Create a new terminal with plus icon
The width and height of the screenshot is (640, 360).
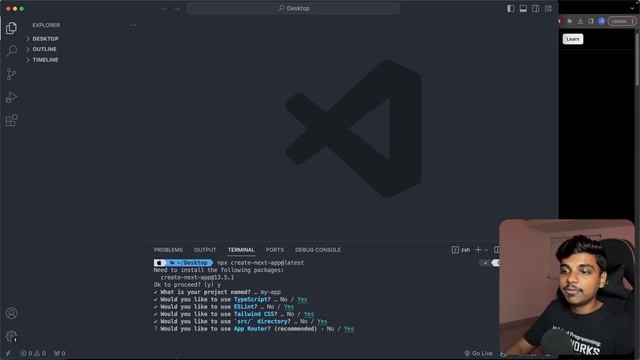coord(478,250)
